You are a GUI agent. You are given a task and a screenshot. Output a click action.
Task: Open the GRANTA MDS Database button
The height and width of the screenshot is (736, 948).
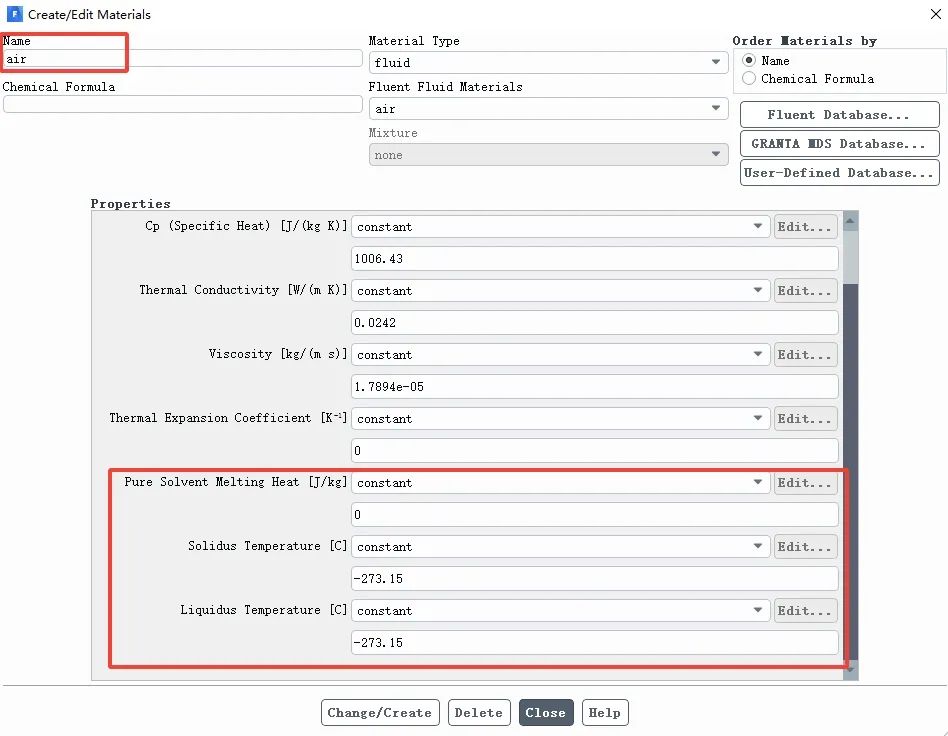tap(839, 144)
